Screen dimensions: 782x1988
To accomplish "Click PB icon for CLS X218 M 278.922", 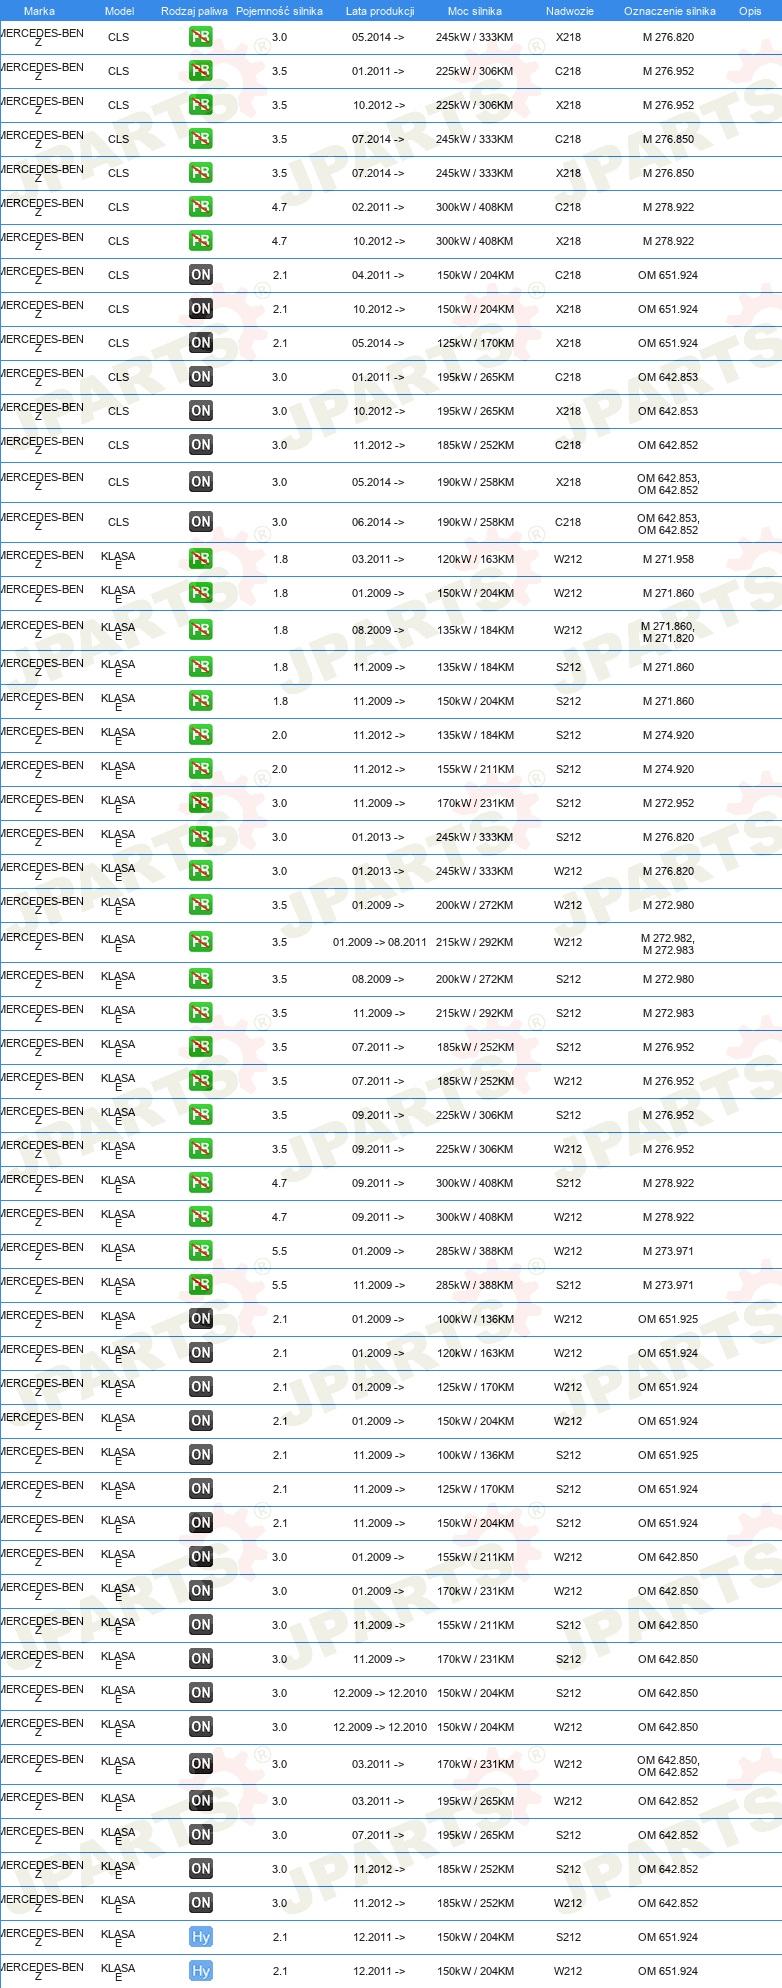I will tap(200, 241).
